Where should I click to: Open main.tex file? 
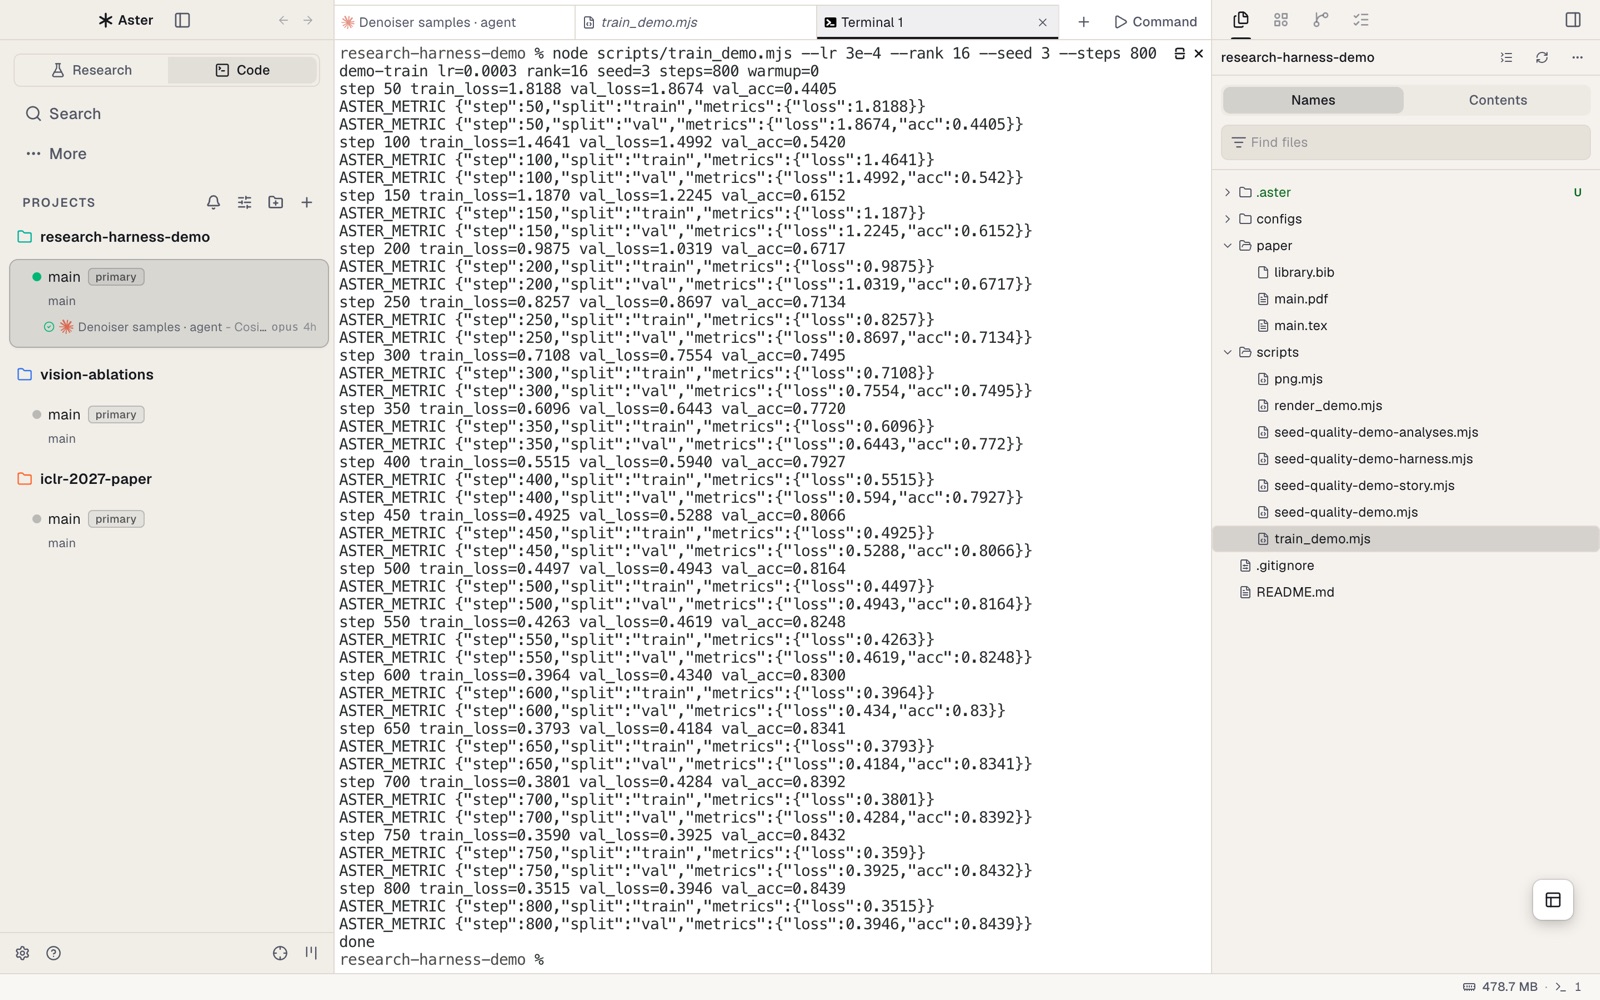coord(1300,326)
